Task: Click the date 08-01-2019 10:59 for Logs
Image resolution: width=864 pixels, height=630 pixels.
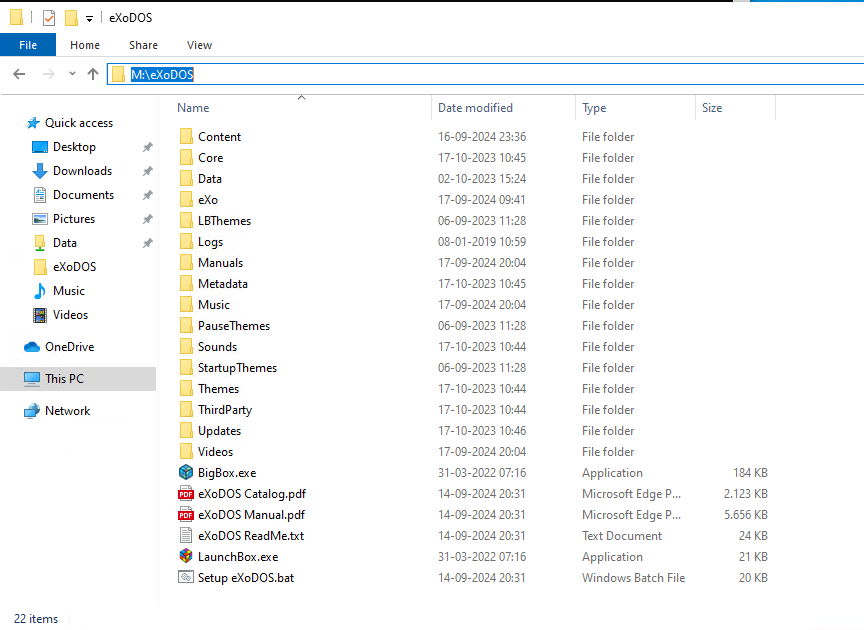Action: tap(482, 241)
